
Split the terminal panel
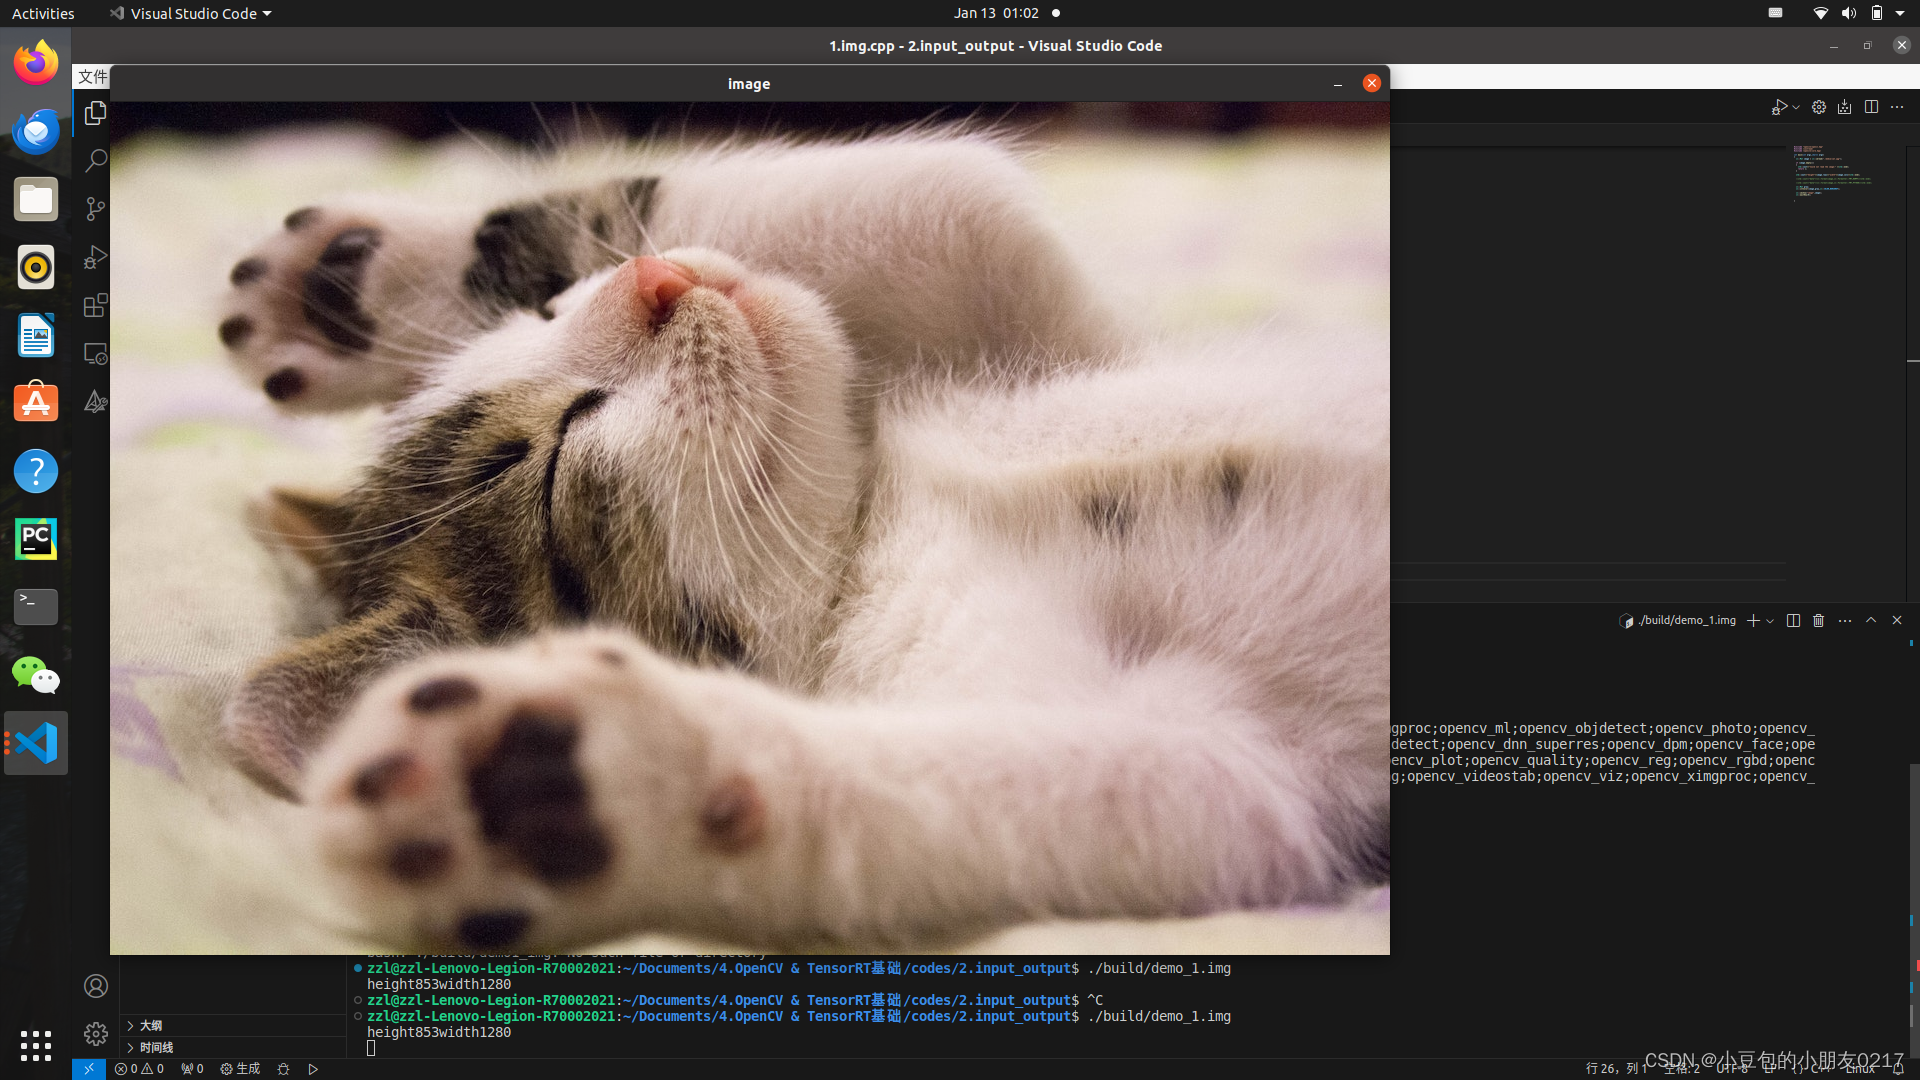pos(1793,621)
